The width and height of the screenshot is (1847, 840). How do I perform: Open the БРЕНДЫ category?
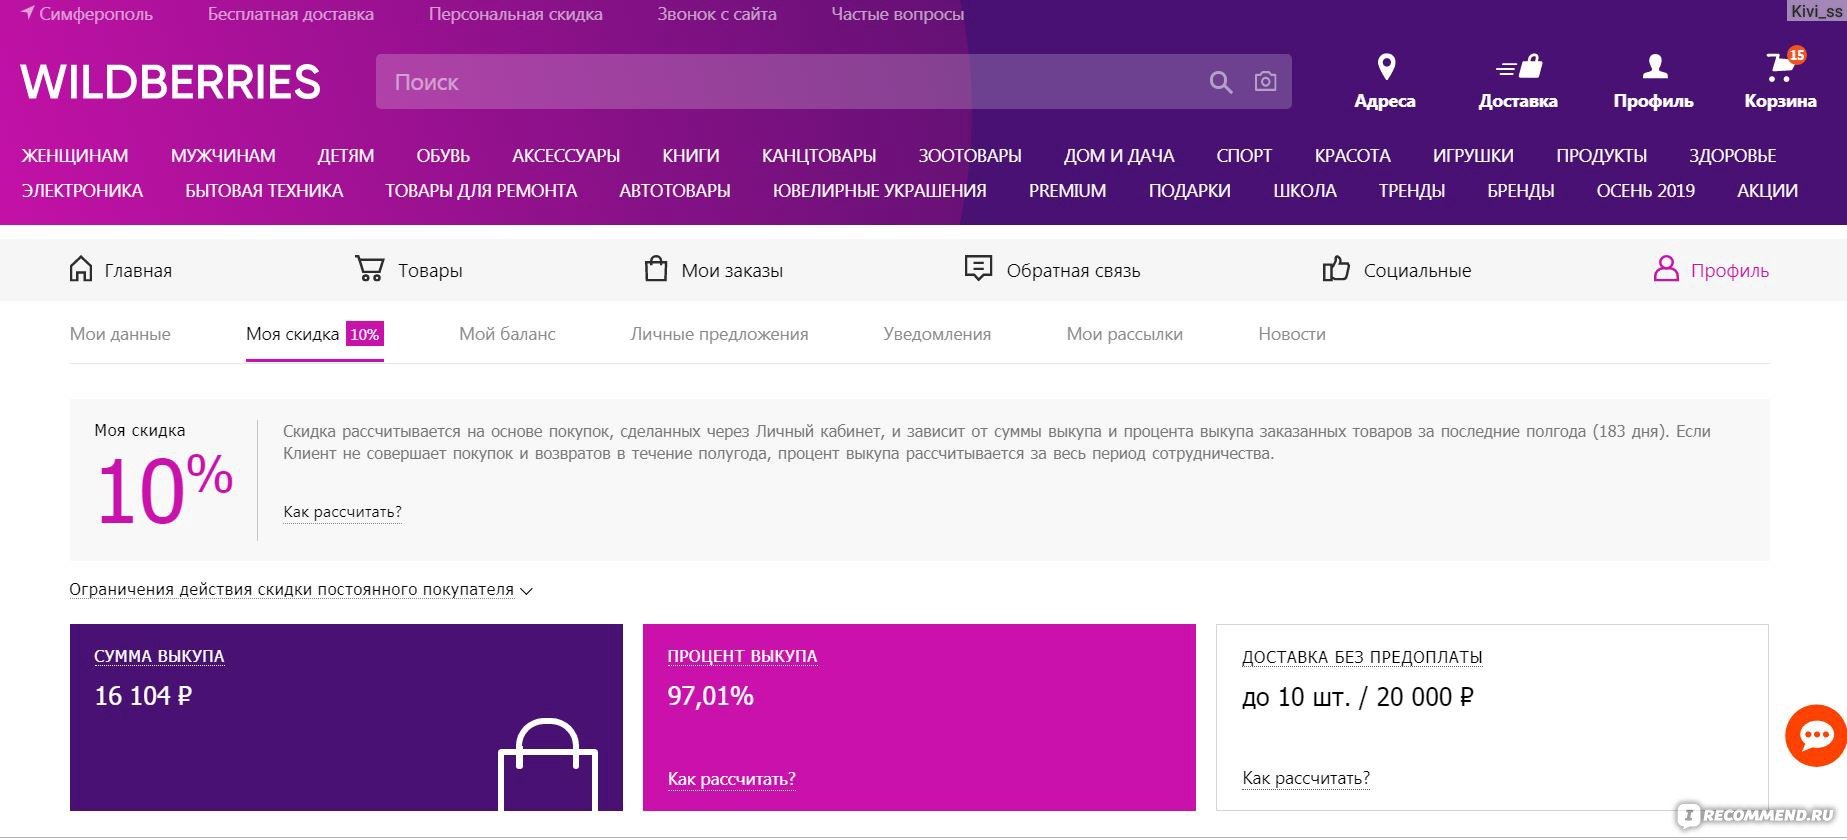(x=1520, y=191)
